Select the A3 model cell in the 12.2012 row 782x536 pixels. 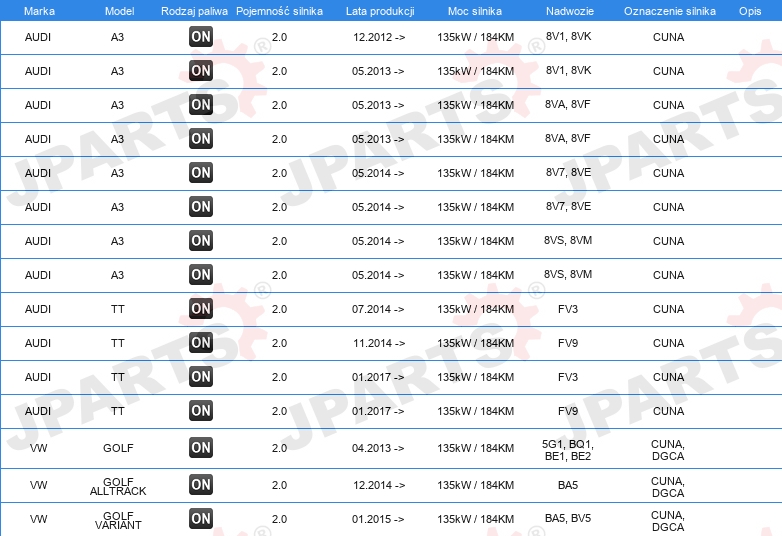[x=117, y=37]
